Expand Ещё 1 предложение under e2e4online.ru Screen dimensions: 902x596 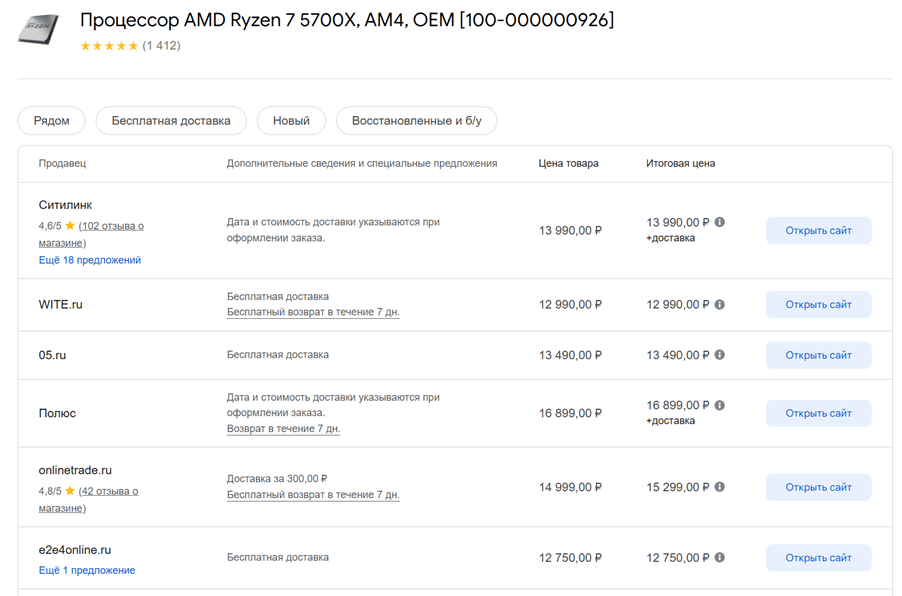tap(87, 570)
